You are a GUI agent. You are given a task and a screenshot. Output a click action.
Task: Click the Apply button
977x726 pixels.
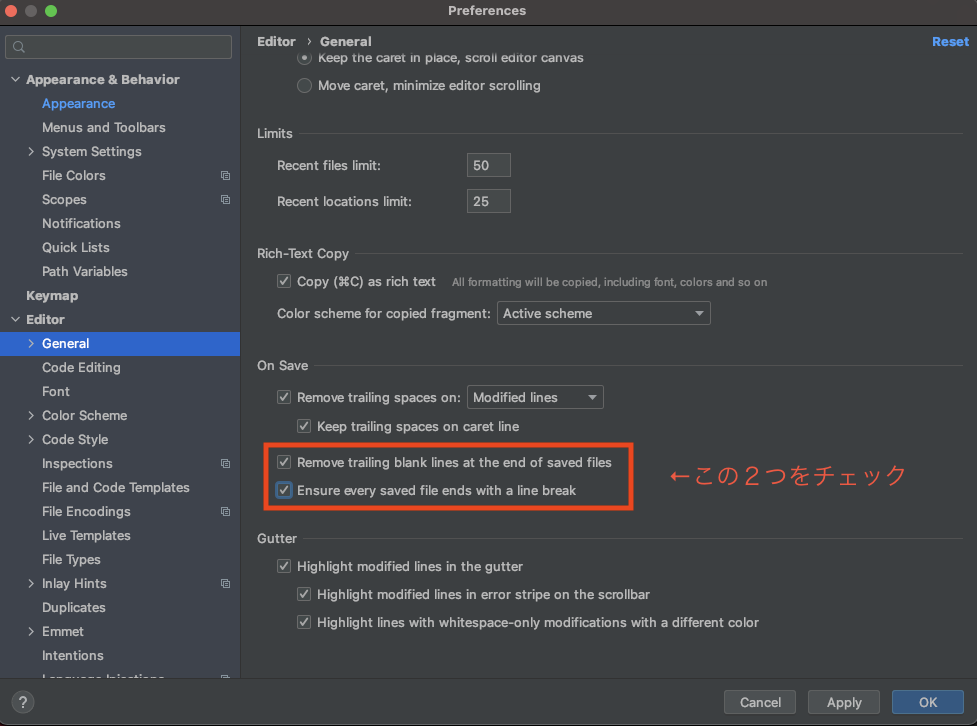click(844, 702)
